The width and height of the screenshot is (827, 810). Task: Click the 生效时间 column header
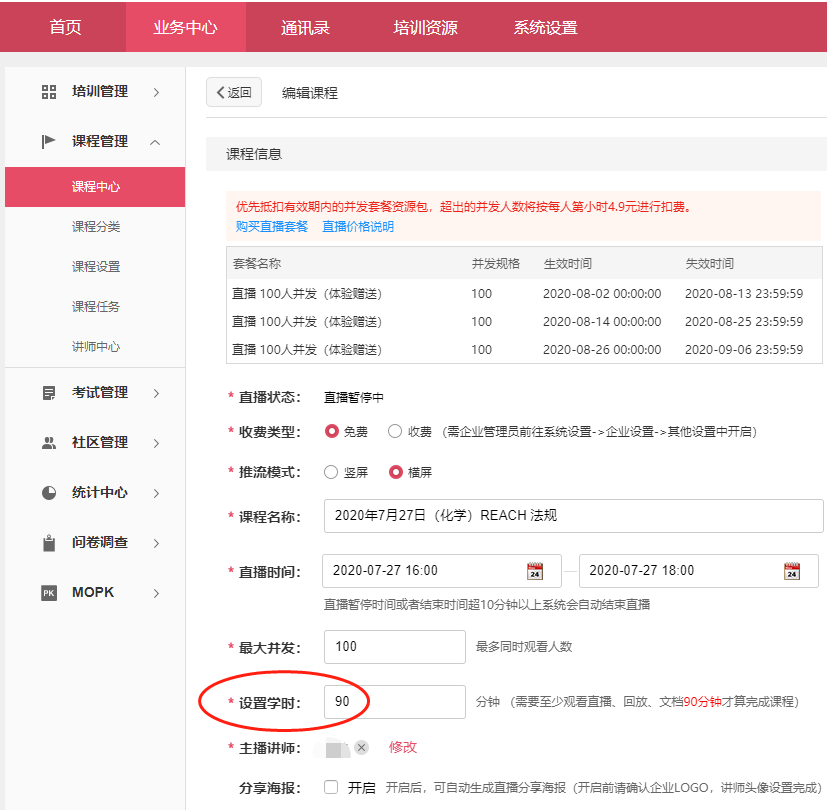pyautogui.click(x=568, y=264)
